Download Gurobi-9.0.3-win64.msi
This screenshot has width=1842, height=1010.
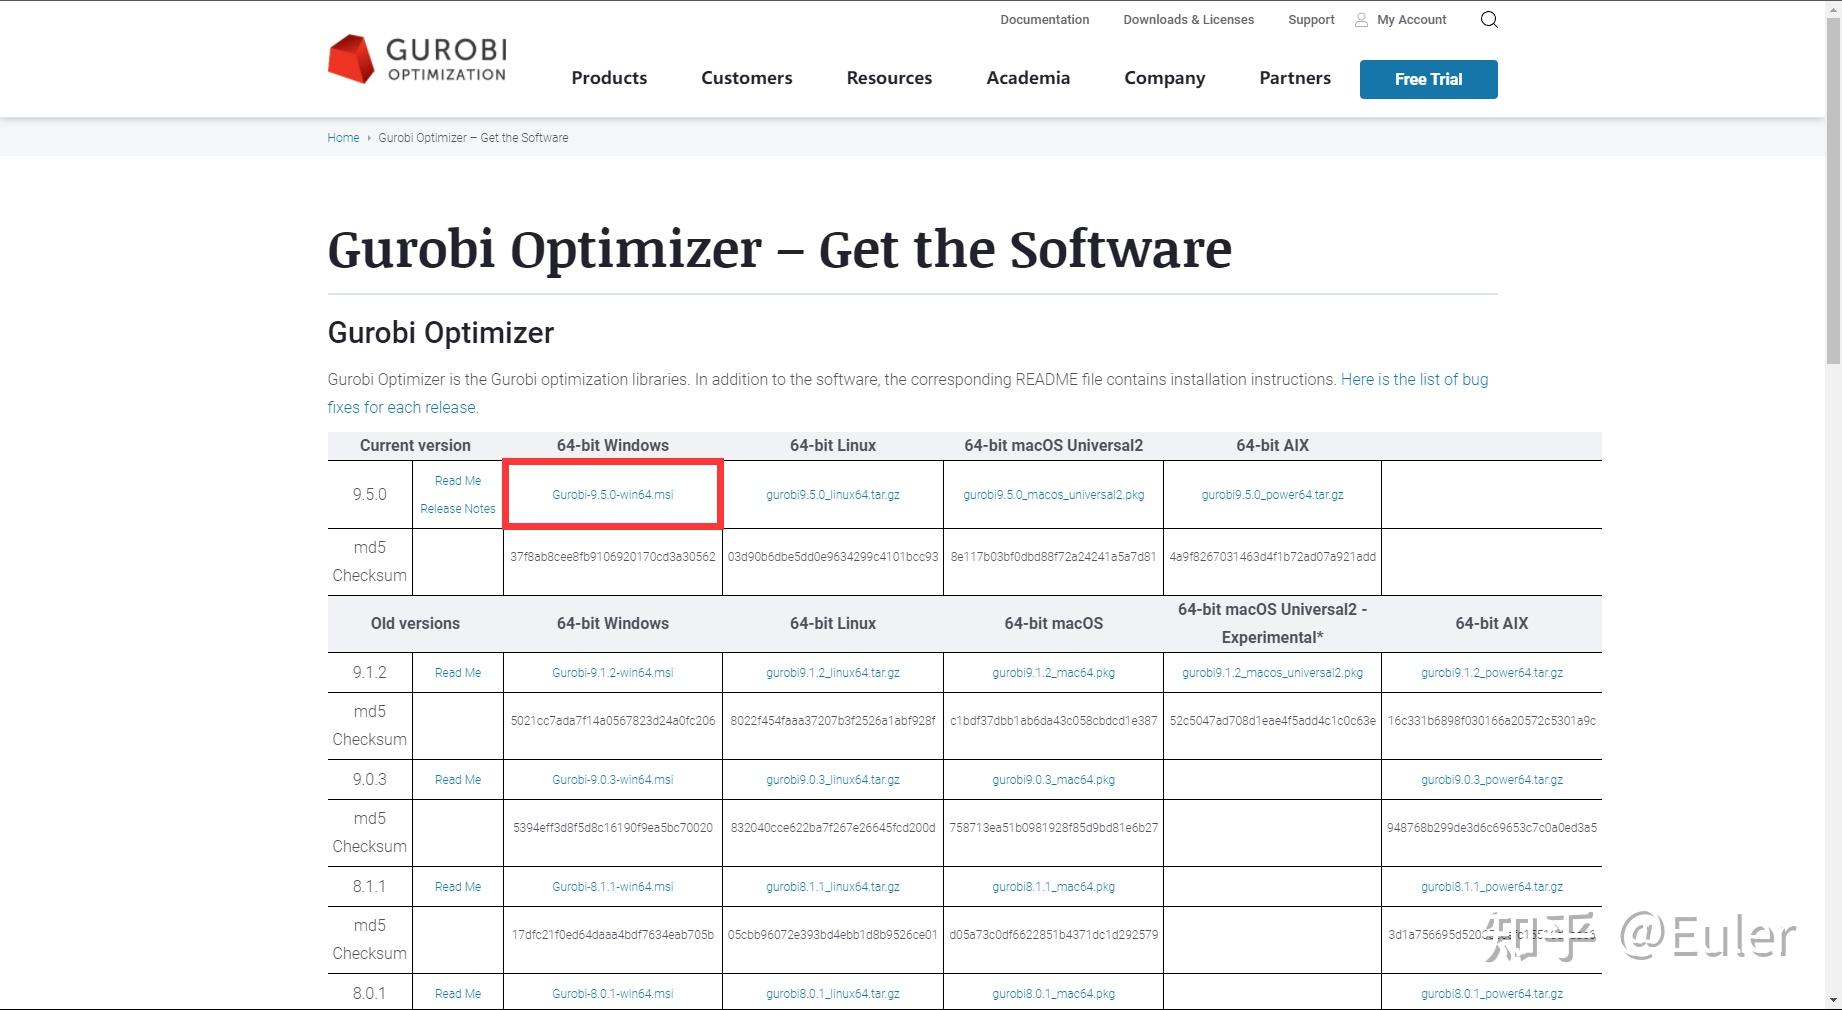(613, 780)
